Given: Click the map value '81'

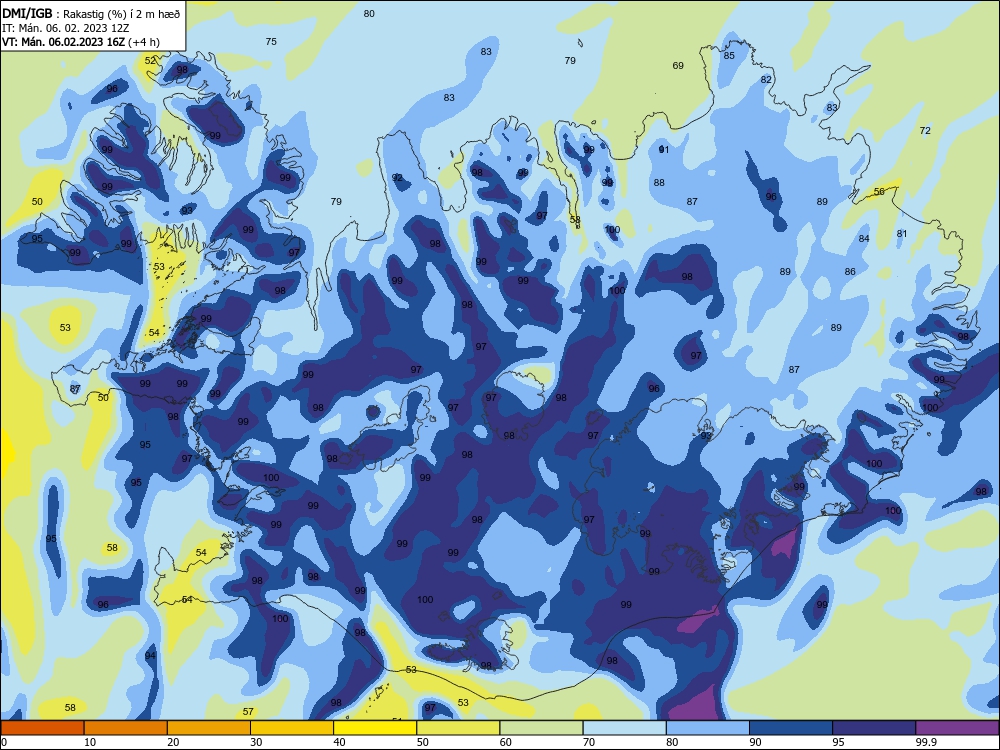Looking at the screenshot, I should pyautogui.click(x=901, y=234).
